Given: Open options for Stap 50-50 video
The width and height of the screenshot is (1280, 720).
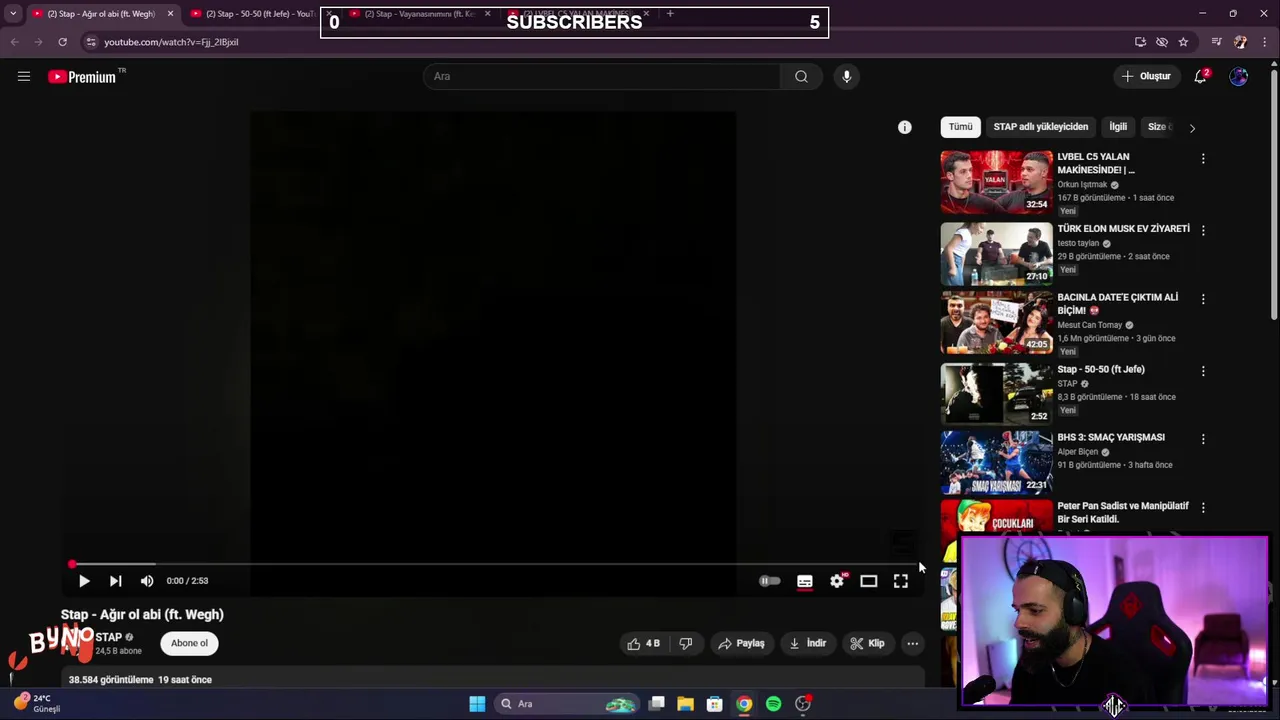Looking at the screenshot, I should (1203, 371).
